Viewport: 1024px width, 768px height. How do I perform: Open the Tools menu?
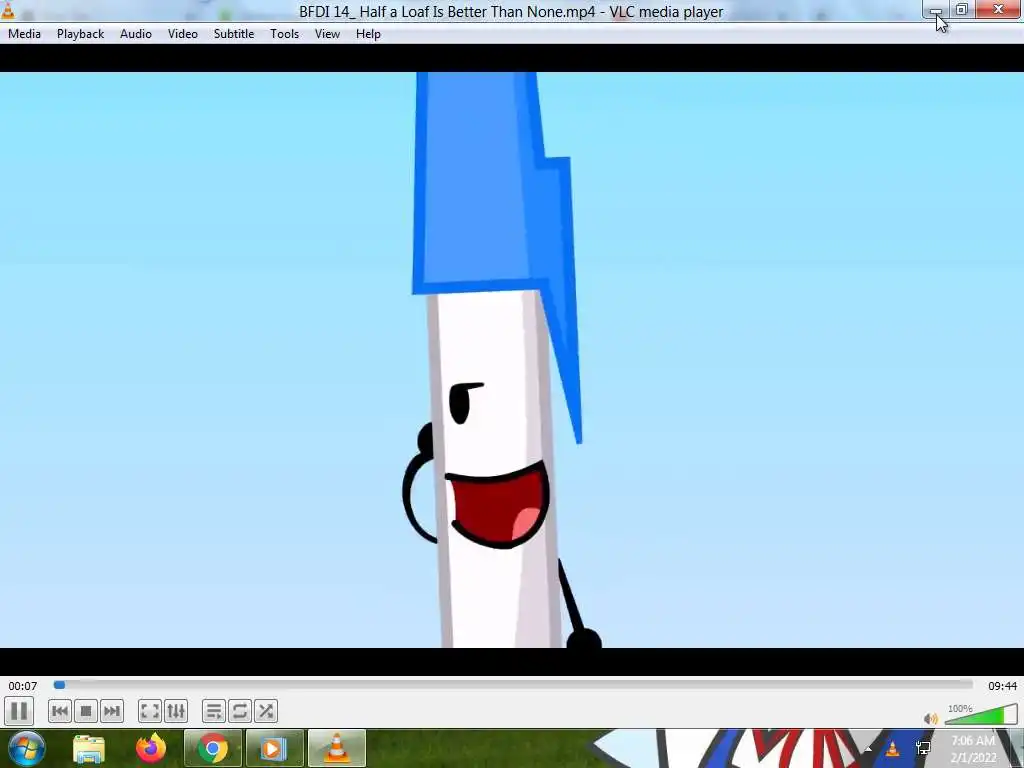click(285, 34)
